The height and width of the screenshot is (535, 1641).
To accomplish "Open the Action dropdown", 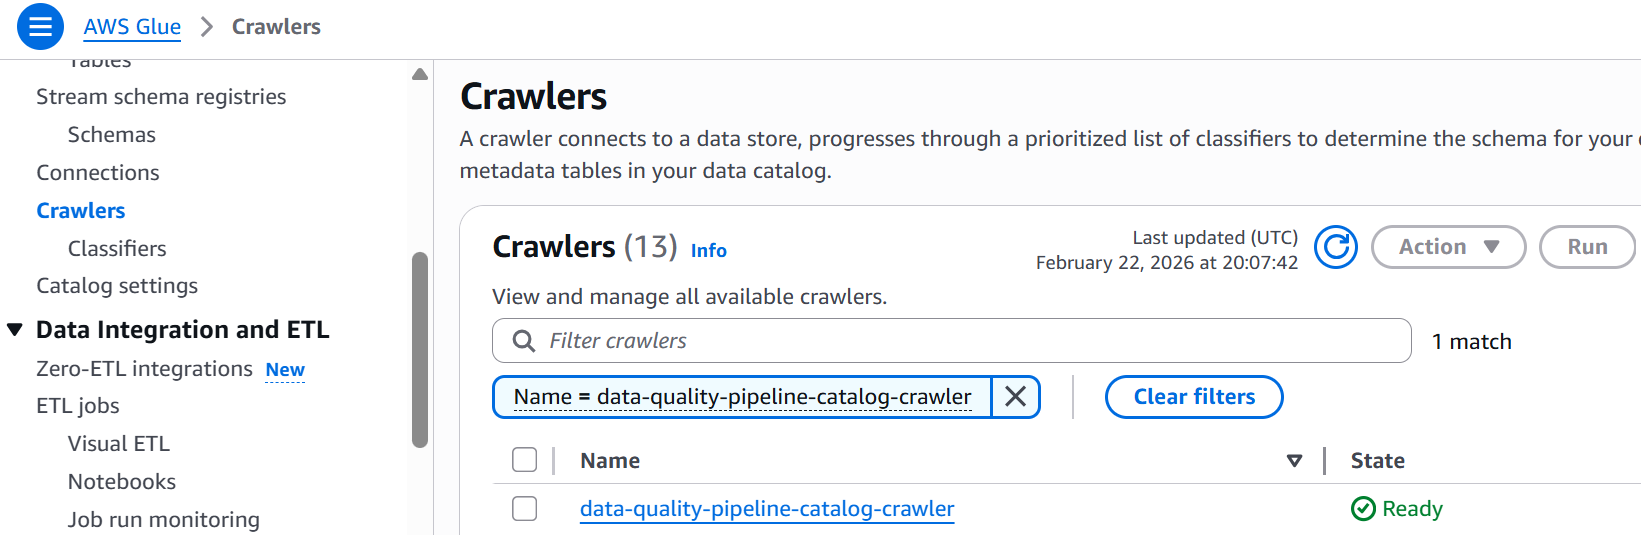I will (x=1448, y=247).
